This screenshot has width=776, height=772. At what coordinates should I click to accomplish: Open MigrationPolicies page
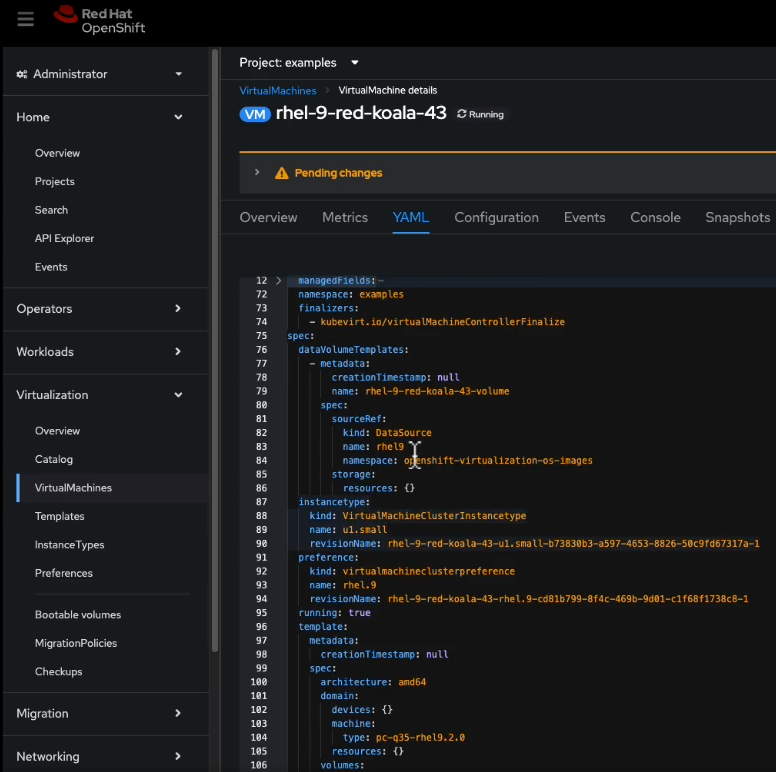[76, 643]
